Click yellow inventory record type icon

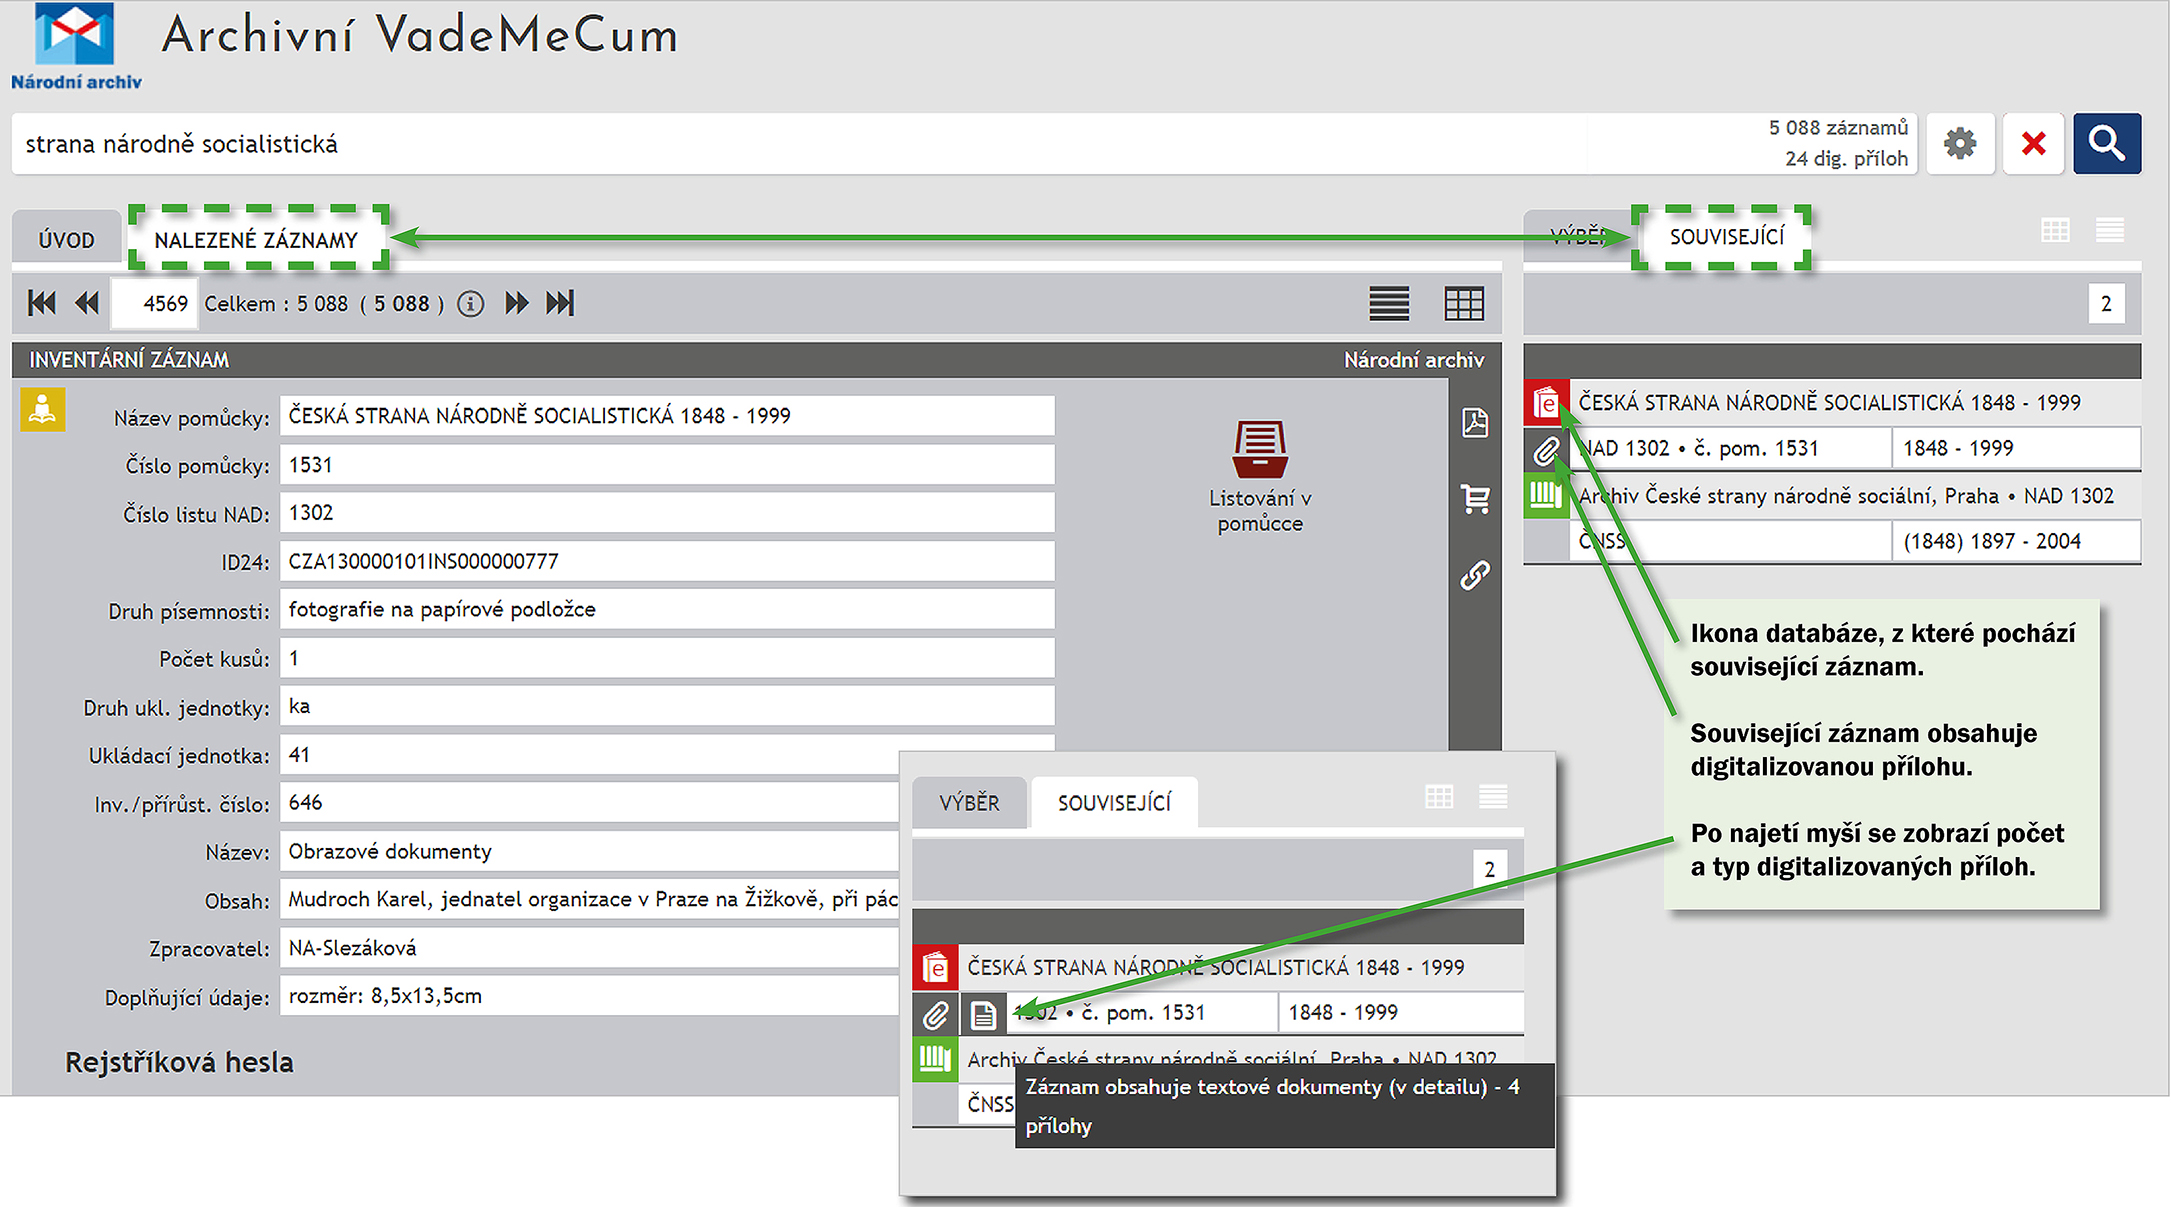click(43, 410)
